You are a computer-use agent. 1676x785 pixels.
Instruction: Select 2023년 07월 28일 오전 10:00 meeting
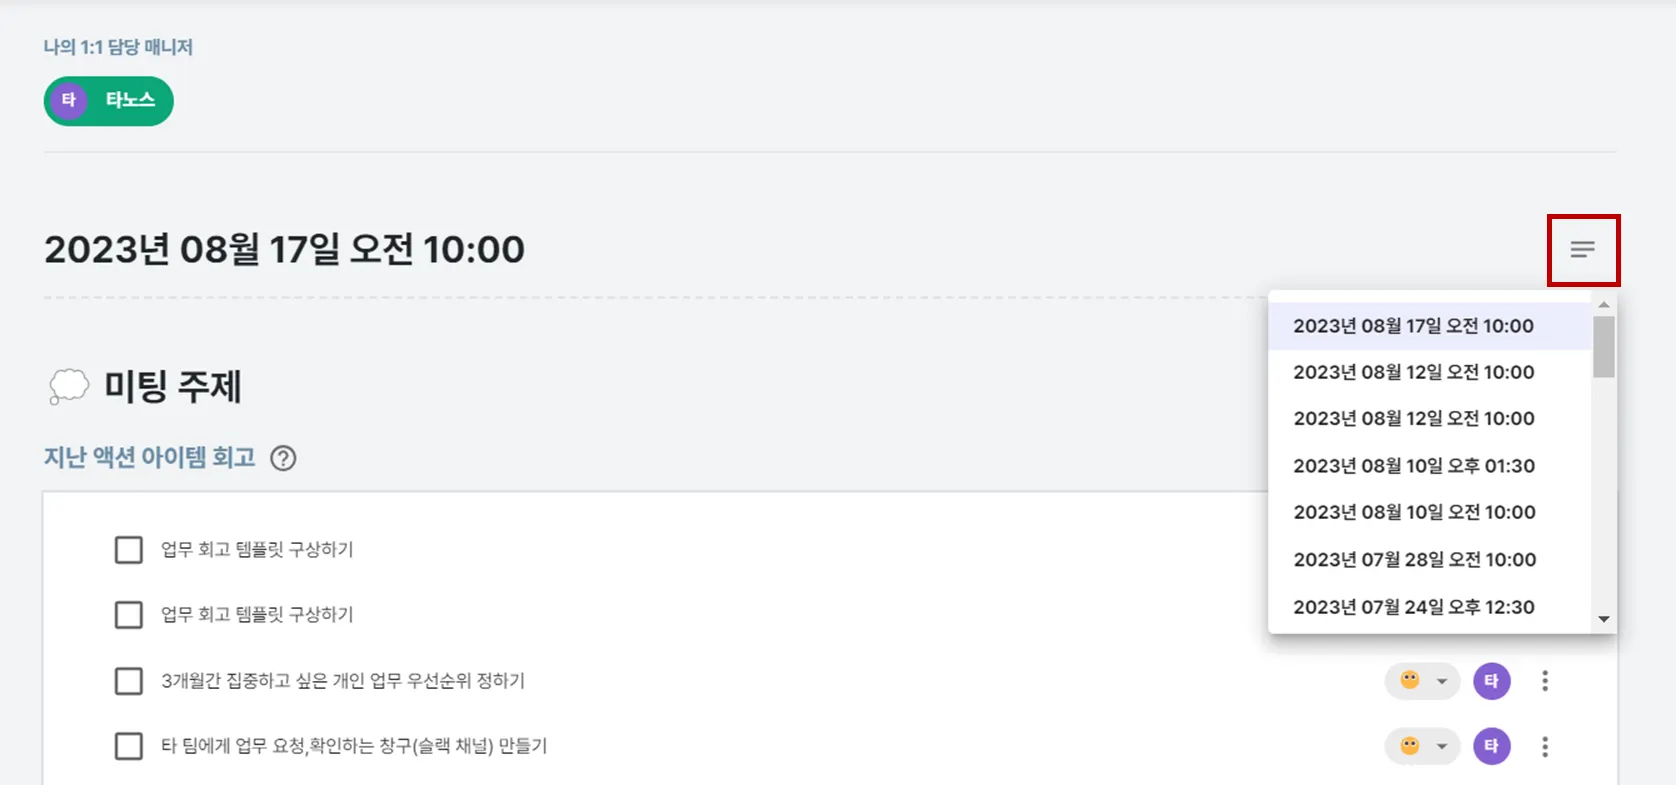1414,560
